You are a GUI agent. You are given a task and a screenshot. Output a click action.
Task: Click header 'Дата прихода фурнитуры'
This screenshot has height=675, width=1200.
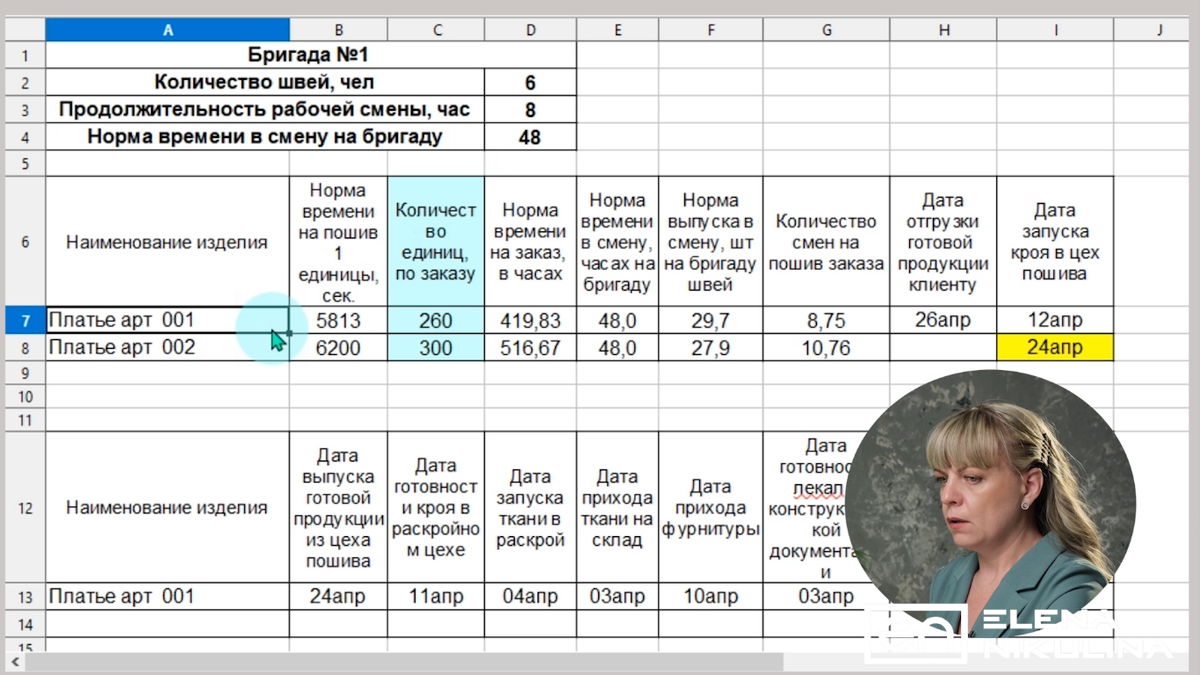(711, 508)
